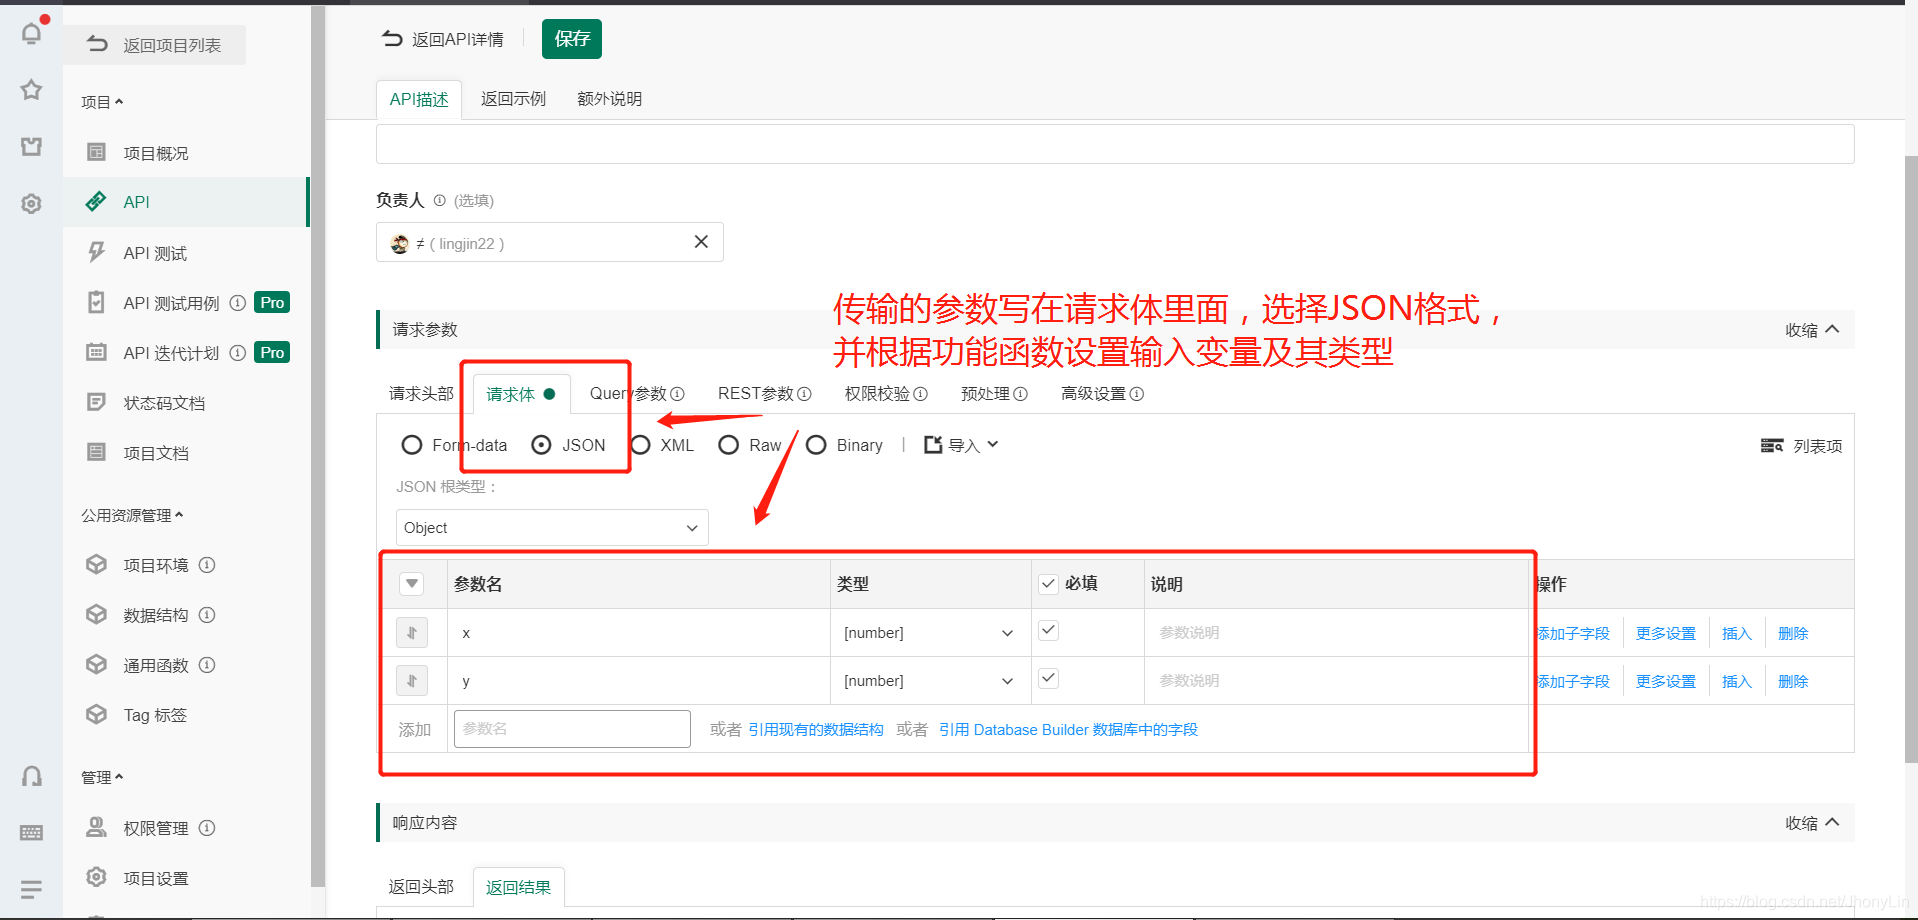Select the API 测试 lightning icon
Viewport: 1918px width, 920px height.
pos(95,252)
